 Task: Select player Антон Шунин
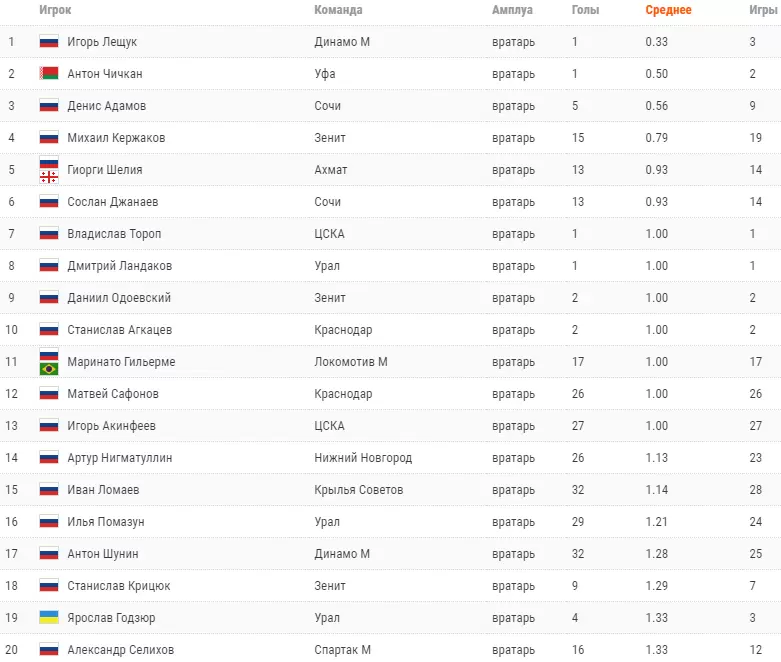pyautogui.click(x=103, y=554)
